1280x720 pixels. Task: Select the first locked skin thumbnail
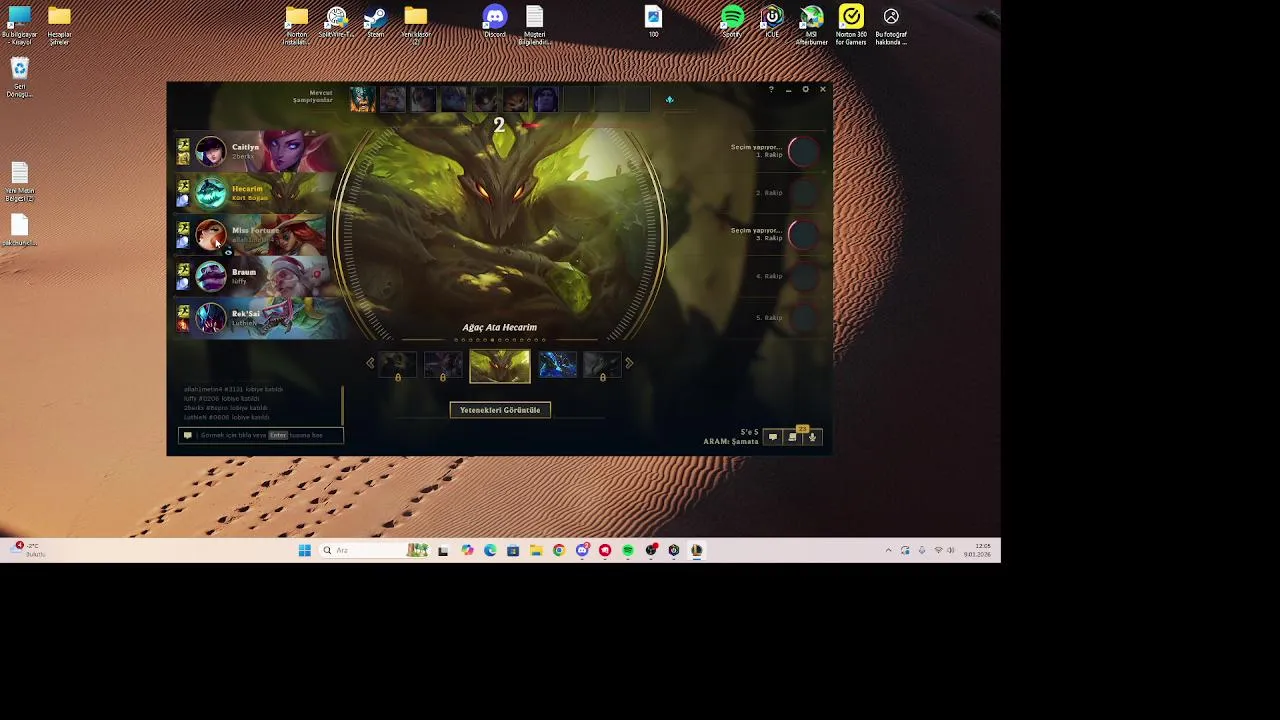coord(398,366)
